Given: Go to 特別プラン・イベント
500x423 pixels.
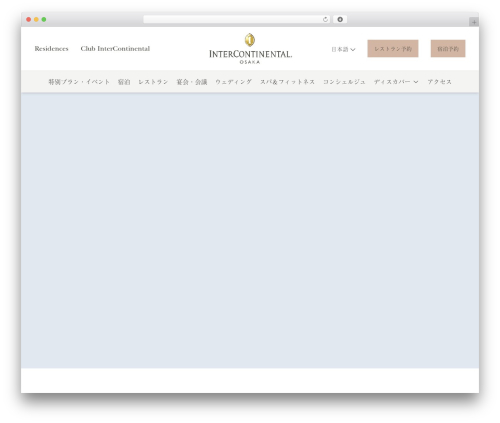Looking at the screenshot, I should tap(79, 82).
